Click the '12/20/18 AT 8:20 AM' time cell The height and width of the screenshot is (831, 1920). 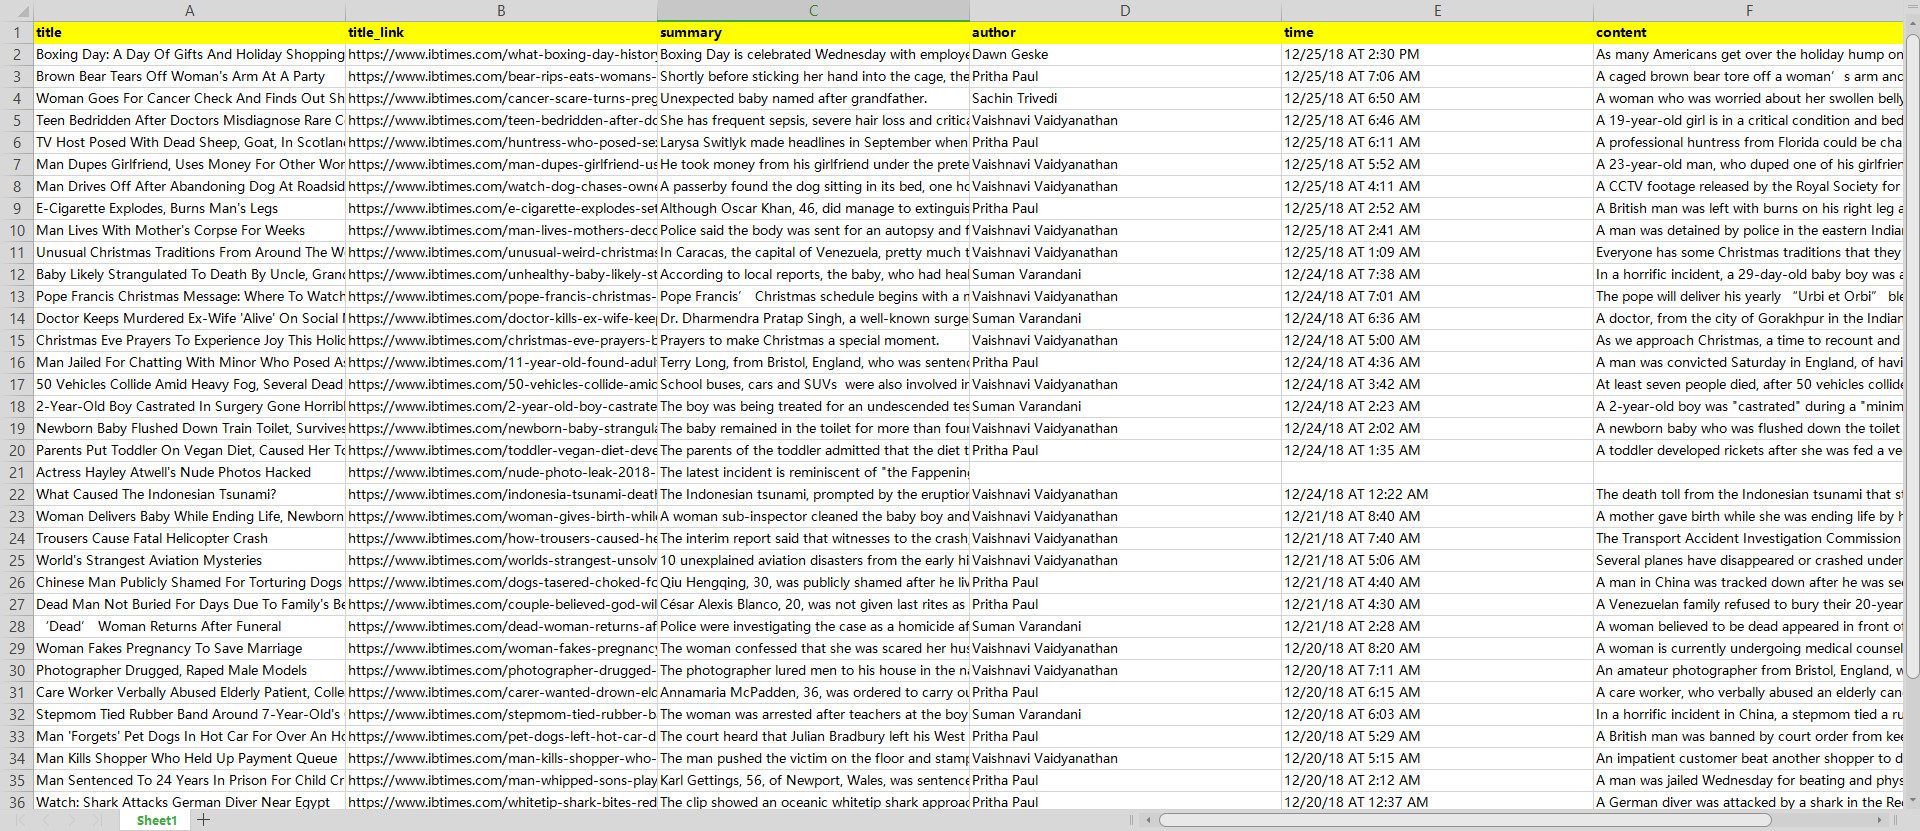click(x=1437, y=648)
